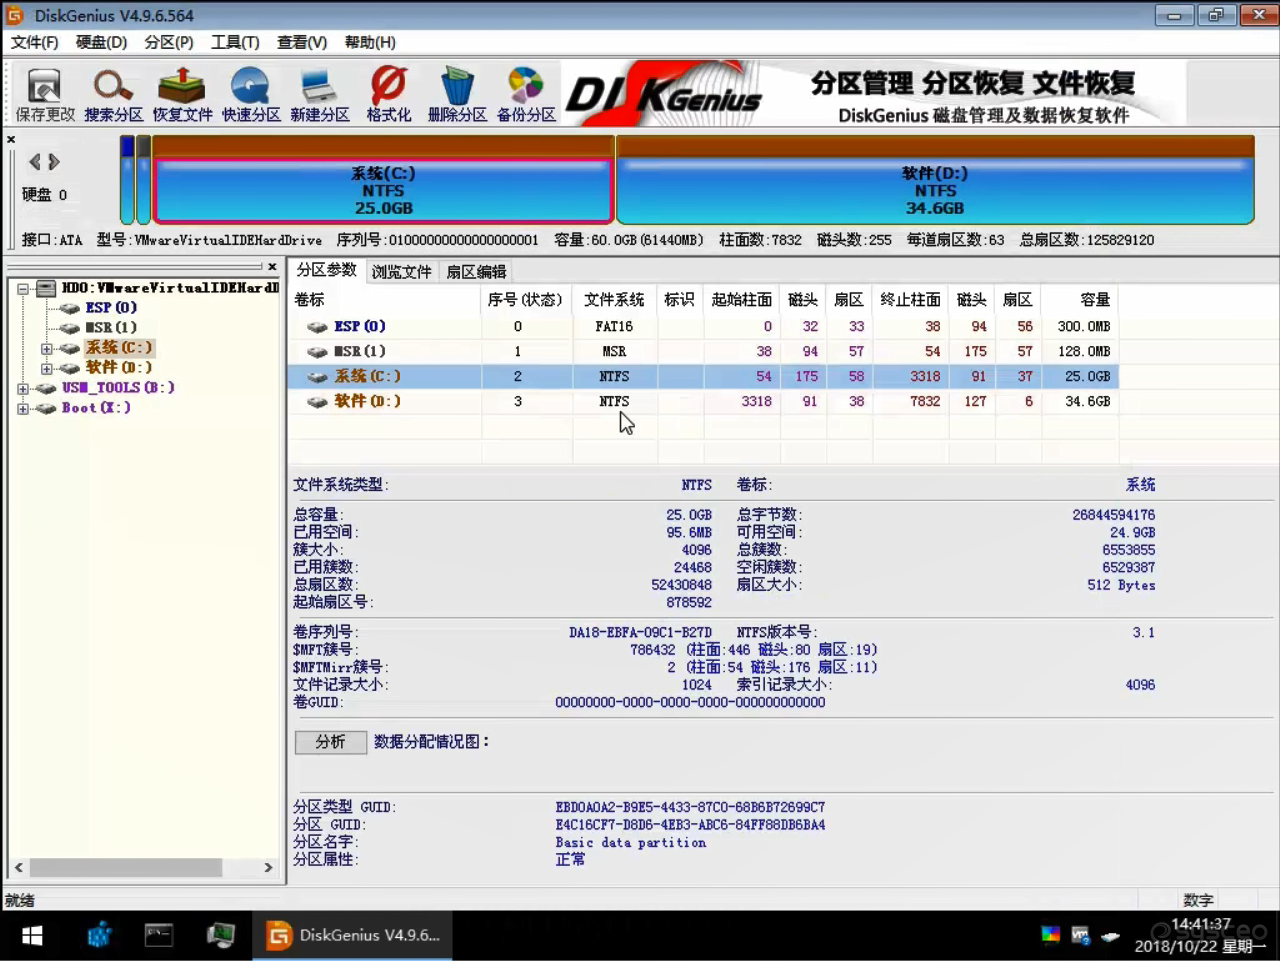Expand the Boot(X:) tree node

click(23, 409)
